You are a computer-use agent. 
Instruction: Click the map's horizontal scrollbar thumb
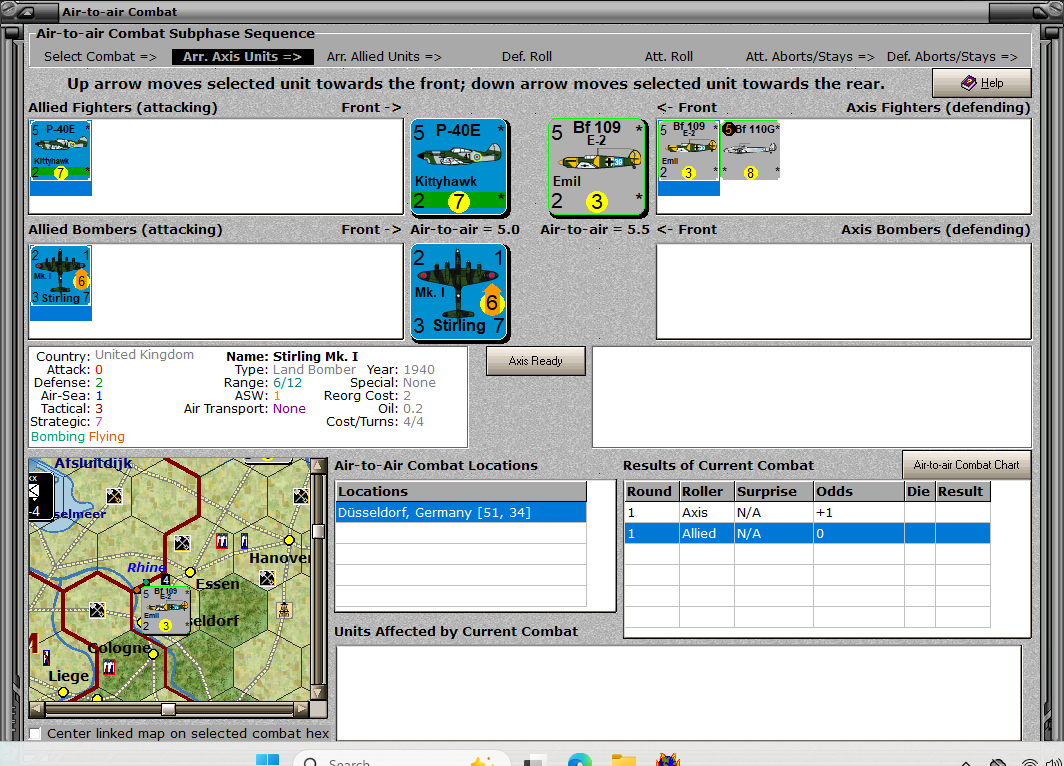click(168, 709)
